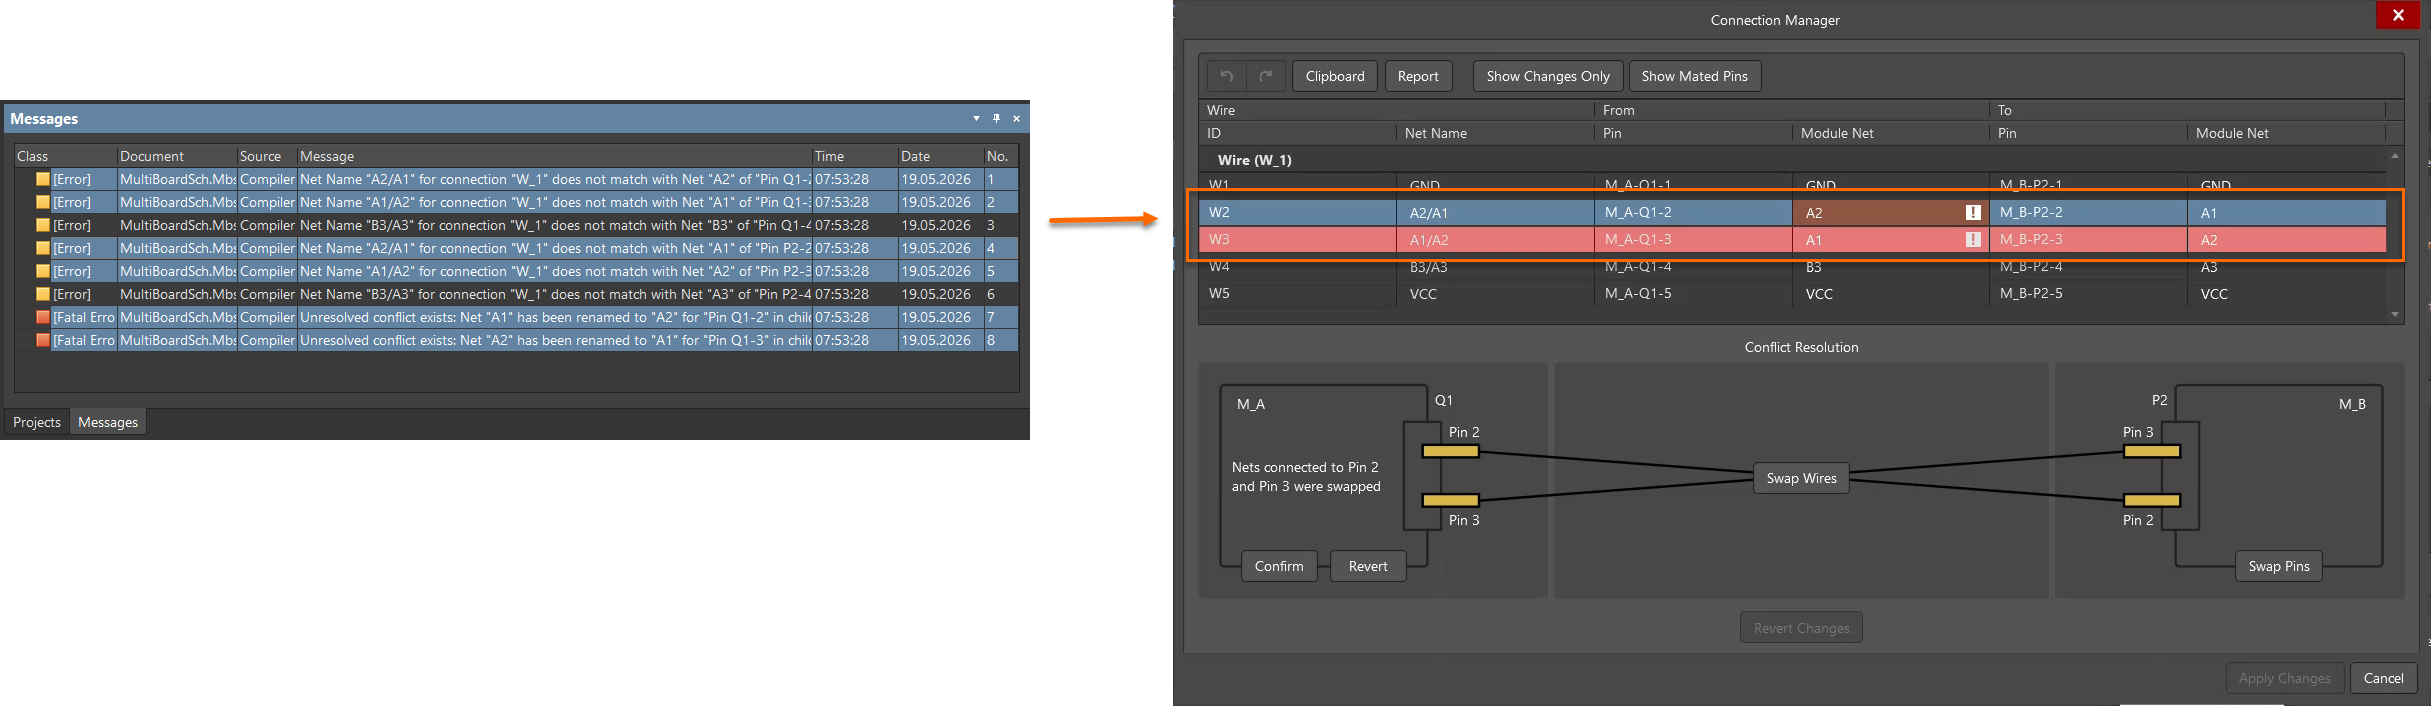Click the Revert Changes button

click(x=1802, y=628)
